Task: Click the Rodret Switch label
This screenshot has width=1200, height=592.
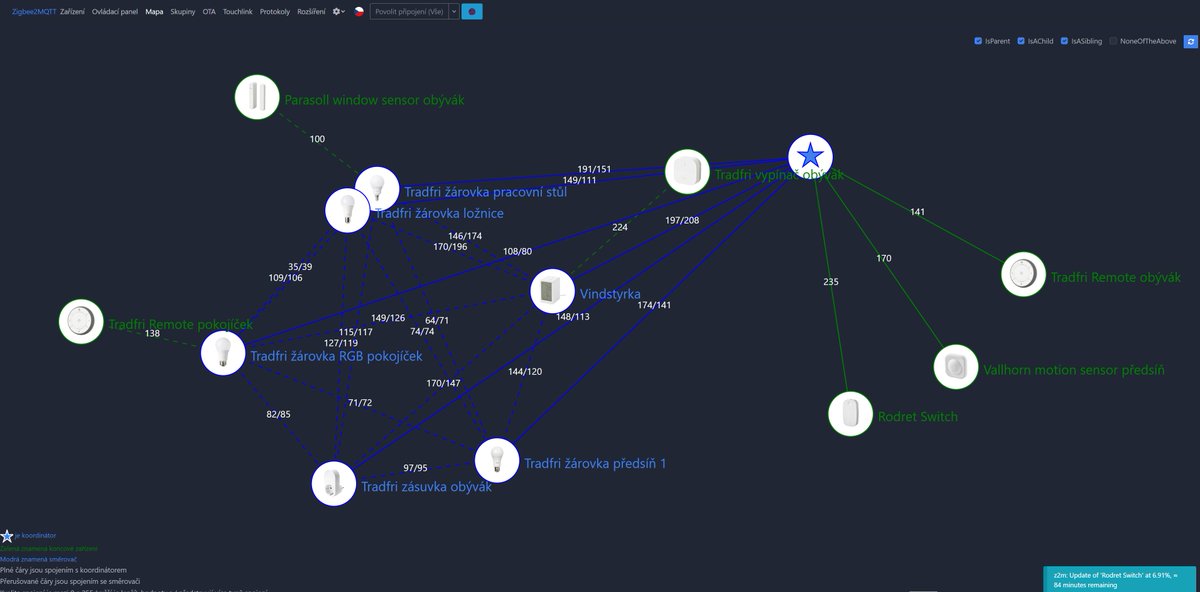Action: click(x=917, y=416)
